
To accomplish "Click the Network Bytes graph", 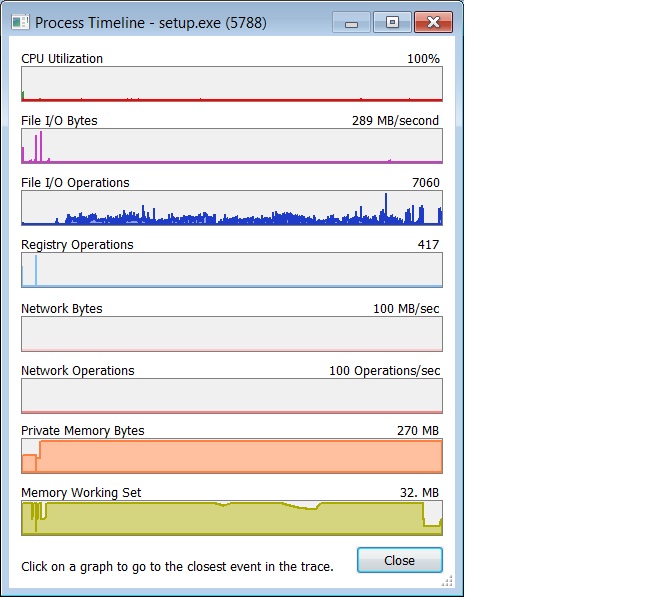I will [232, 334].
